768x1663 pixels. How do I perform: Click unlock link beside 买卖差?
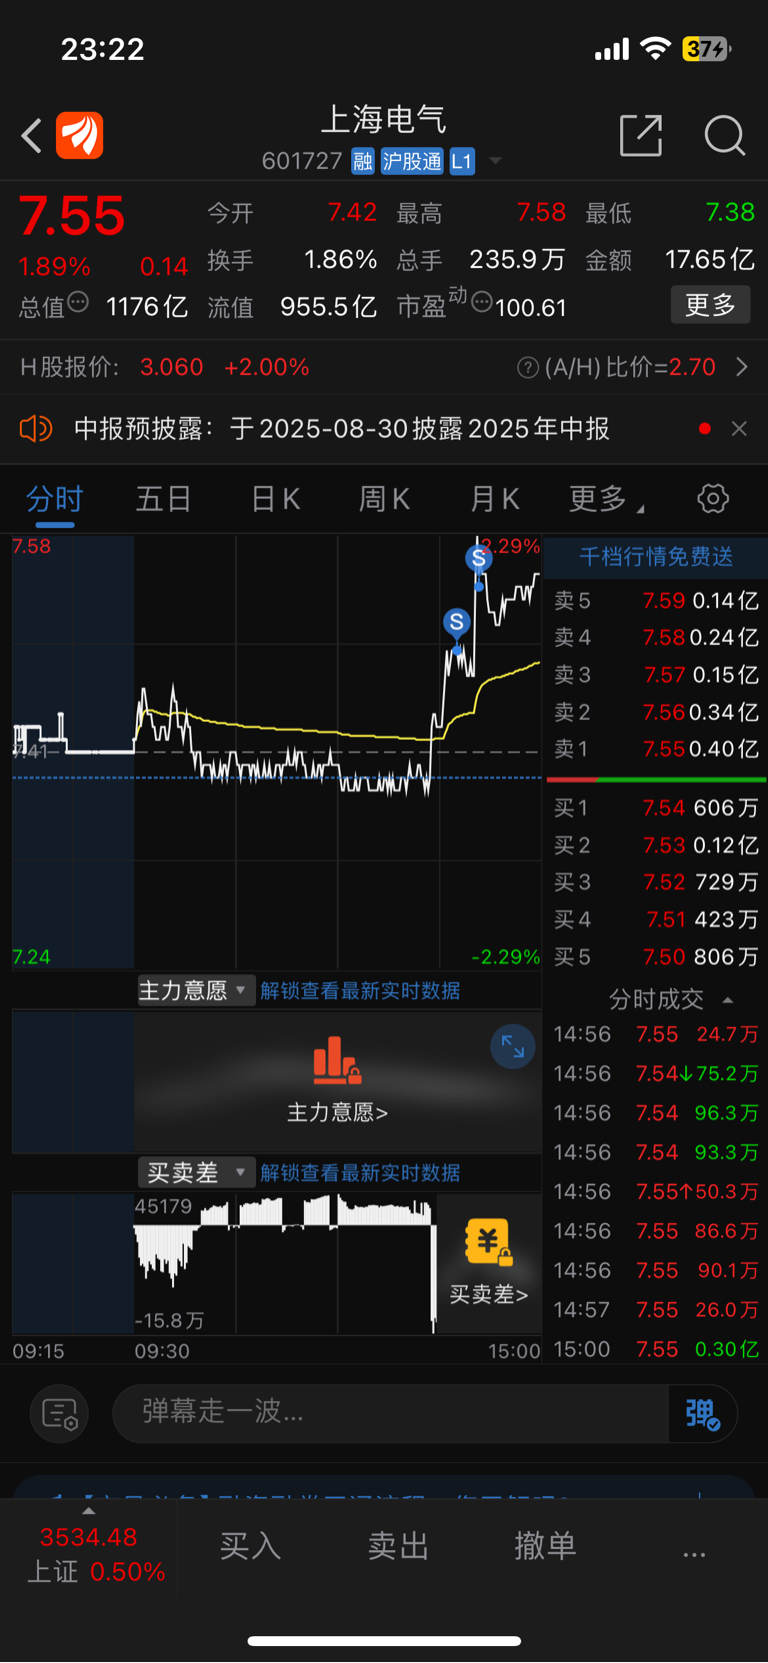(x=360, y=1173)
